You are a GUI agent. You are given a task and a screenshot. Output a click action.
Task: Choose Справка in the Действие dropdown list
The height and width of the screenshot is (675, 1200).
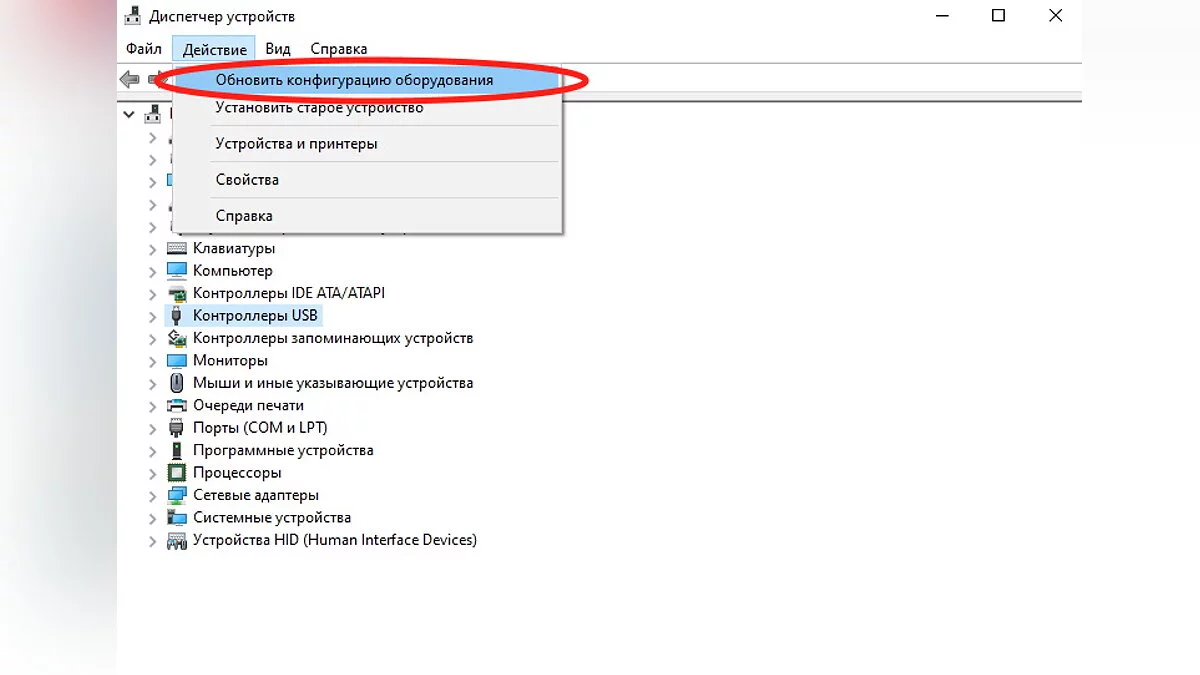368,215
